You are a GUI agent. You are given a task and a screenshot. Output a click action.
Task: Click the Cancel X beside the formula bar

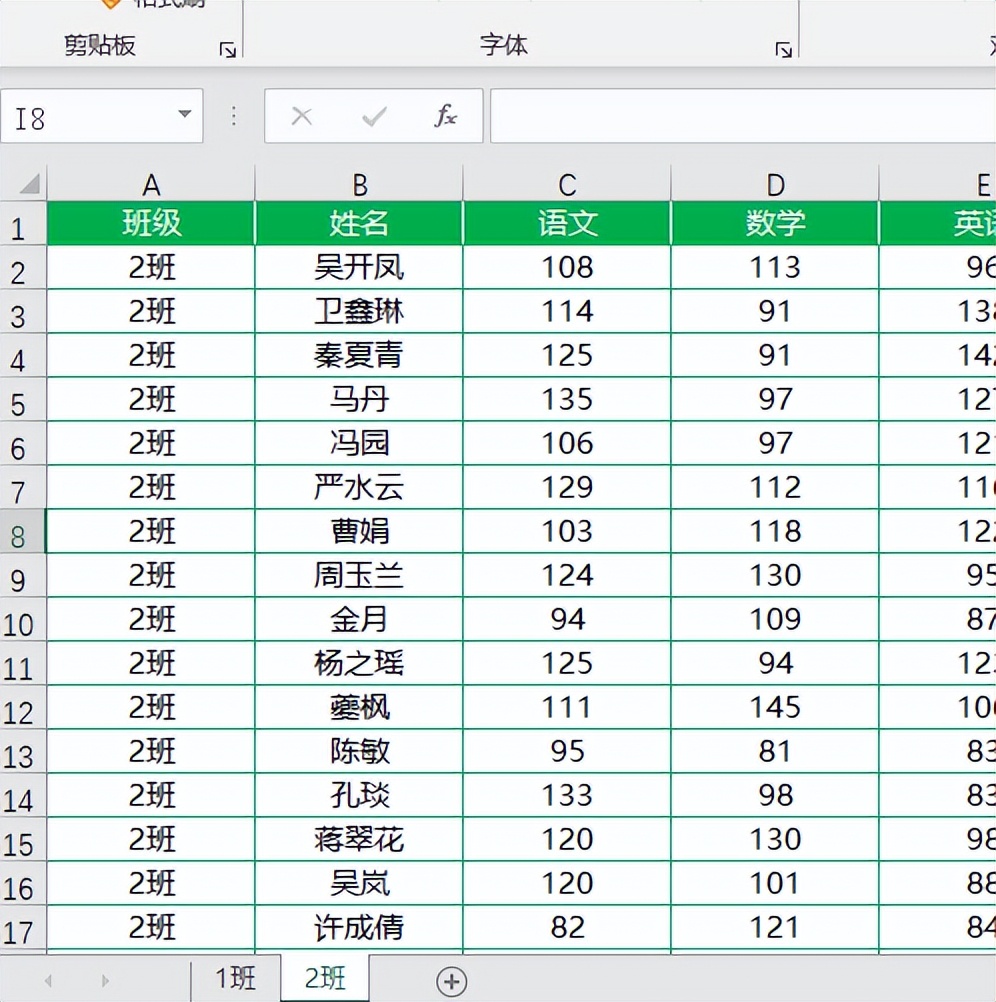pos(302,116)
